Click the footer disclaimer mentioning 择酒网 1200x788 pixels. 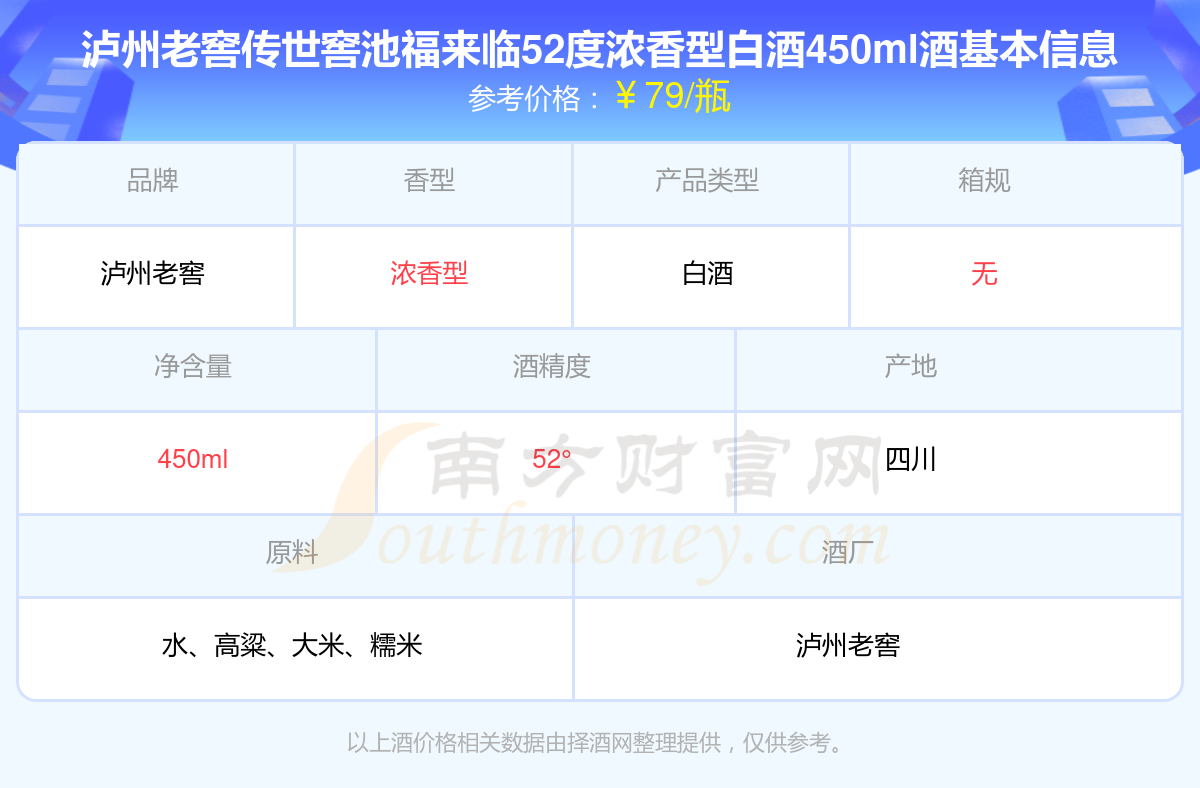coord(598,743)
